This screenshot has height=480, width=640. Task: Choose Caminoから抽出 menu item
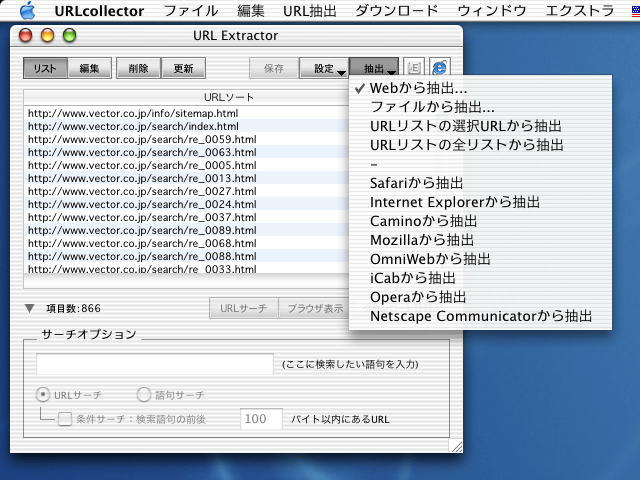point(480,221)
